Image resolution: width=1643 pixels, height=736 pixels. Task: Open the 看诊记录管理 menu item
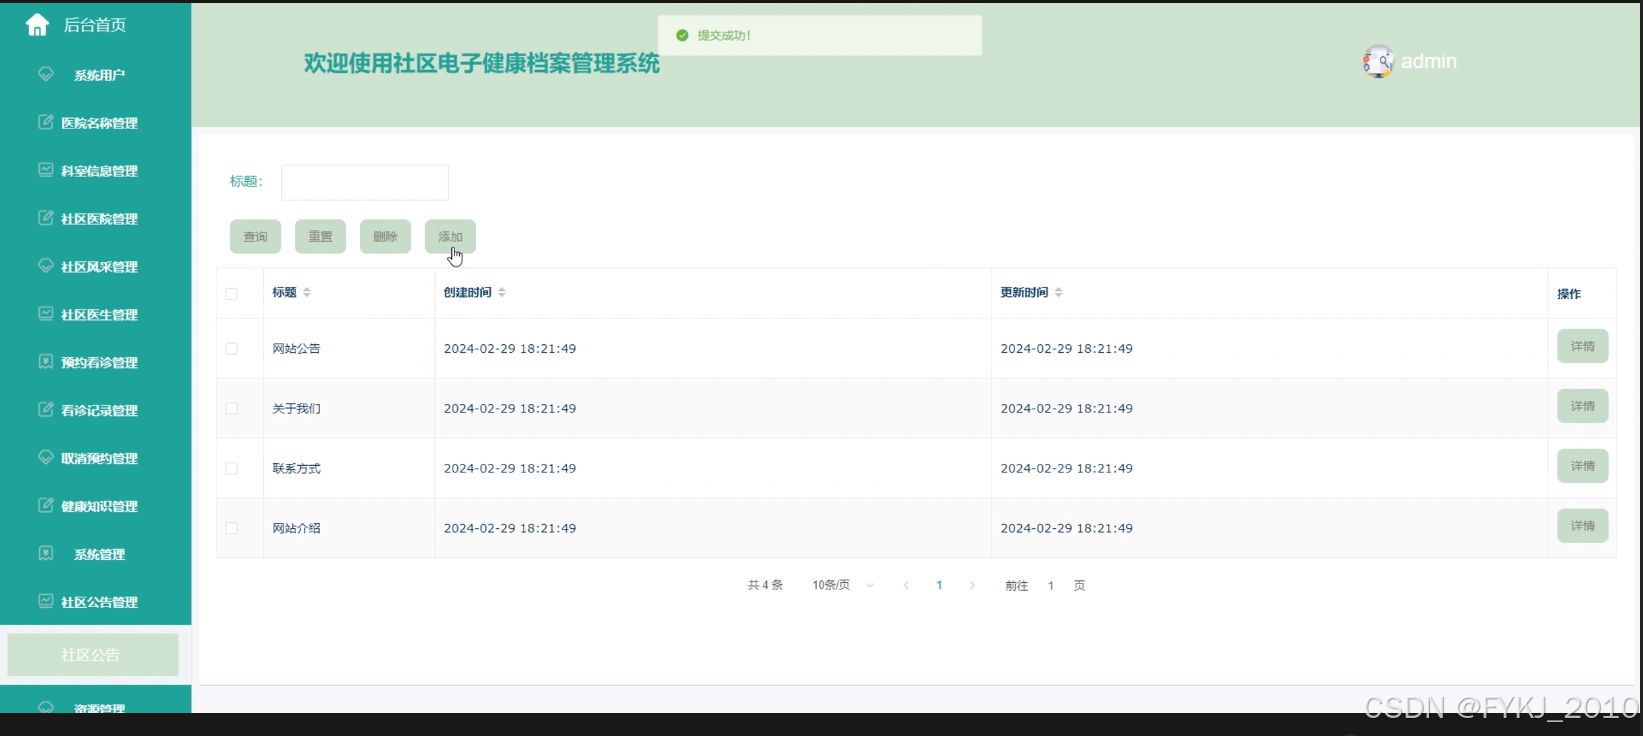[x=96, y=411]
